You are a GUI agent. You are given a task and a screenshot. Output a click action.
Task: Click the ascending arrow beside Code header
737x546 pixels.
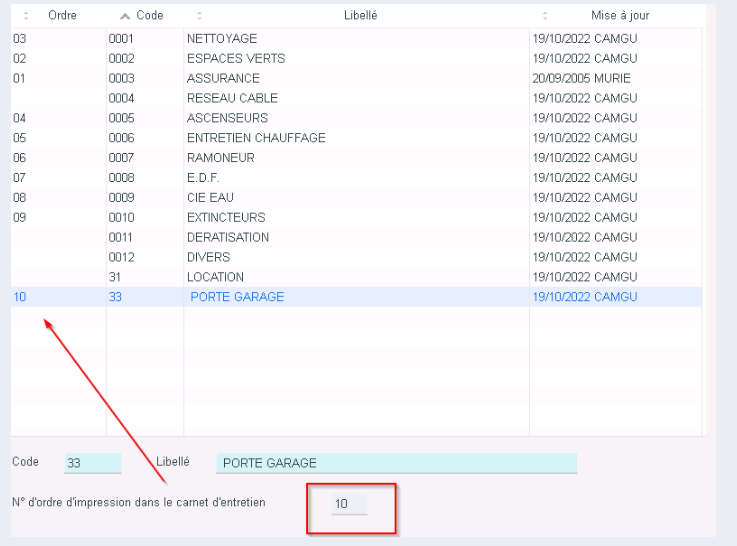[124, 16]
